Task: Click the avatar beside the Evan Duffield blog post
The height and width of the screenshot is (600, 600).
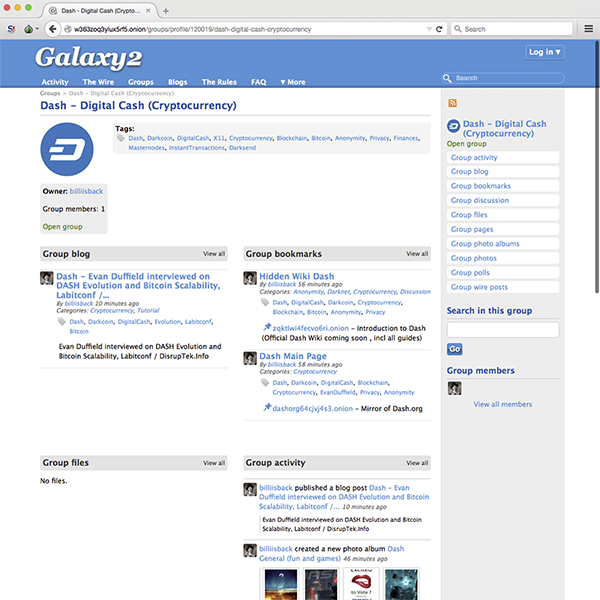Action: tap(47, 278)
